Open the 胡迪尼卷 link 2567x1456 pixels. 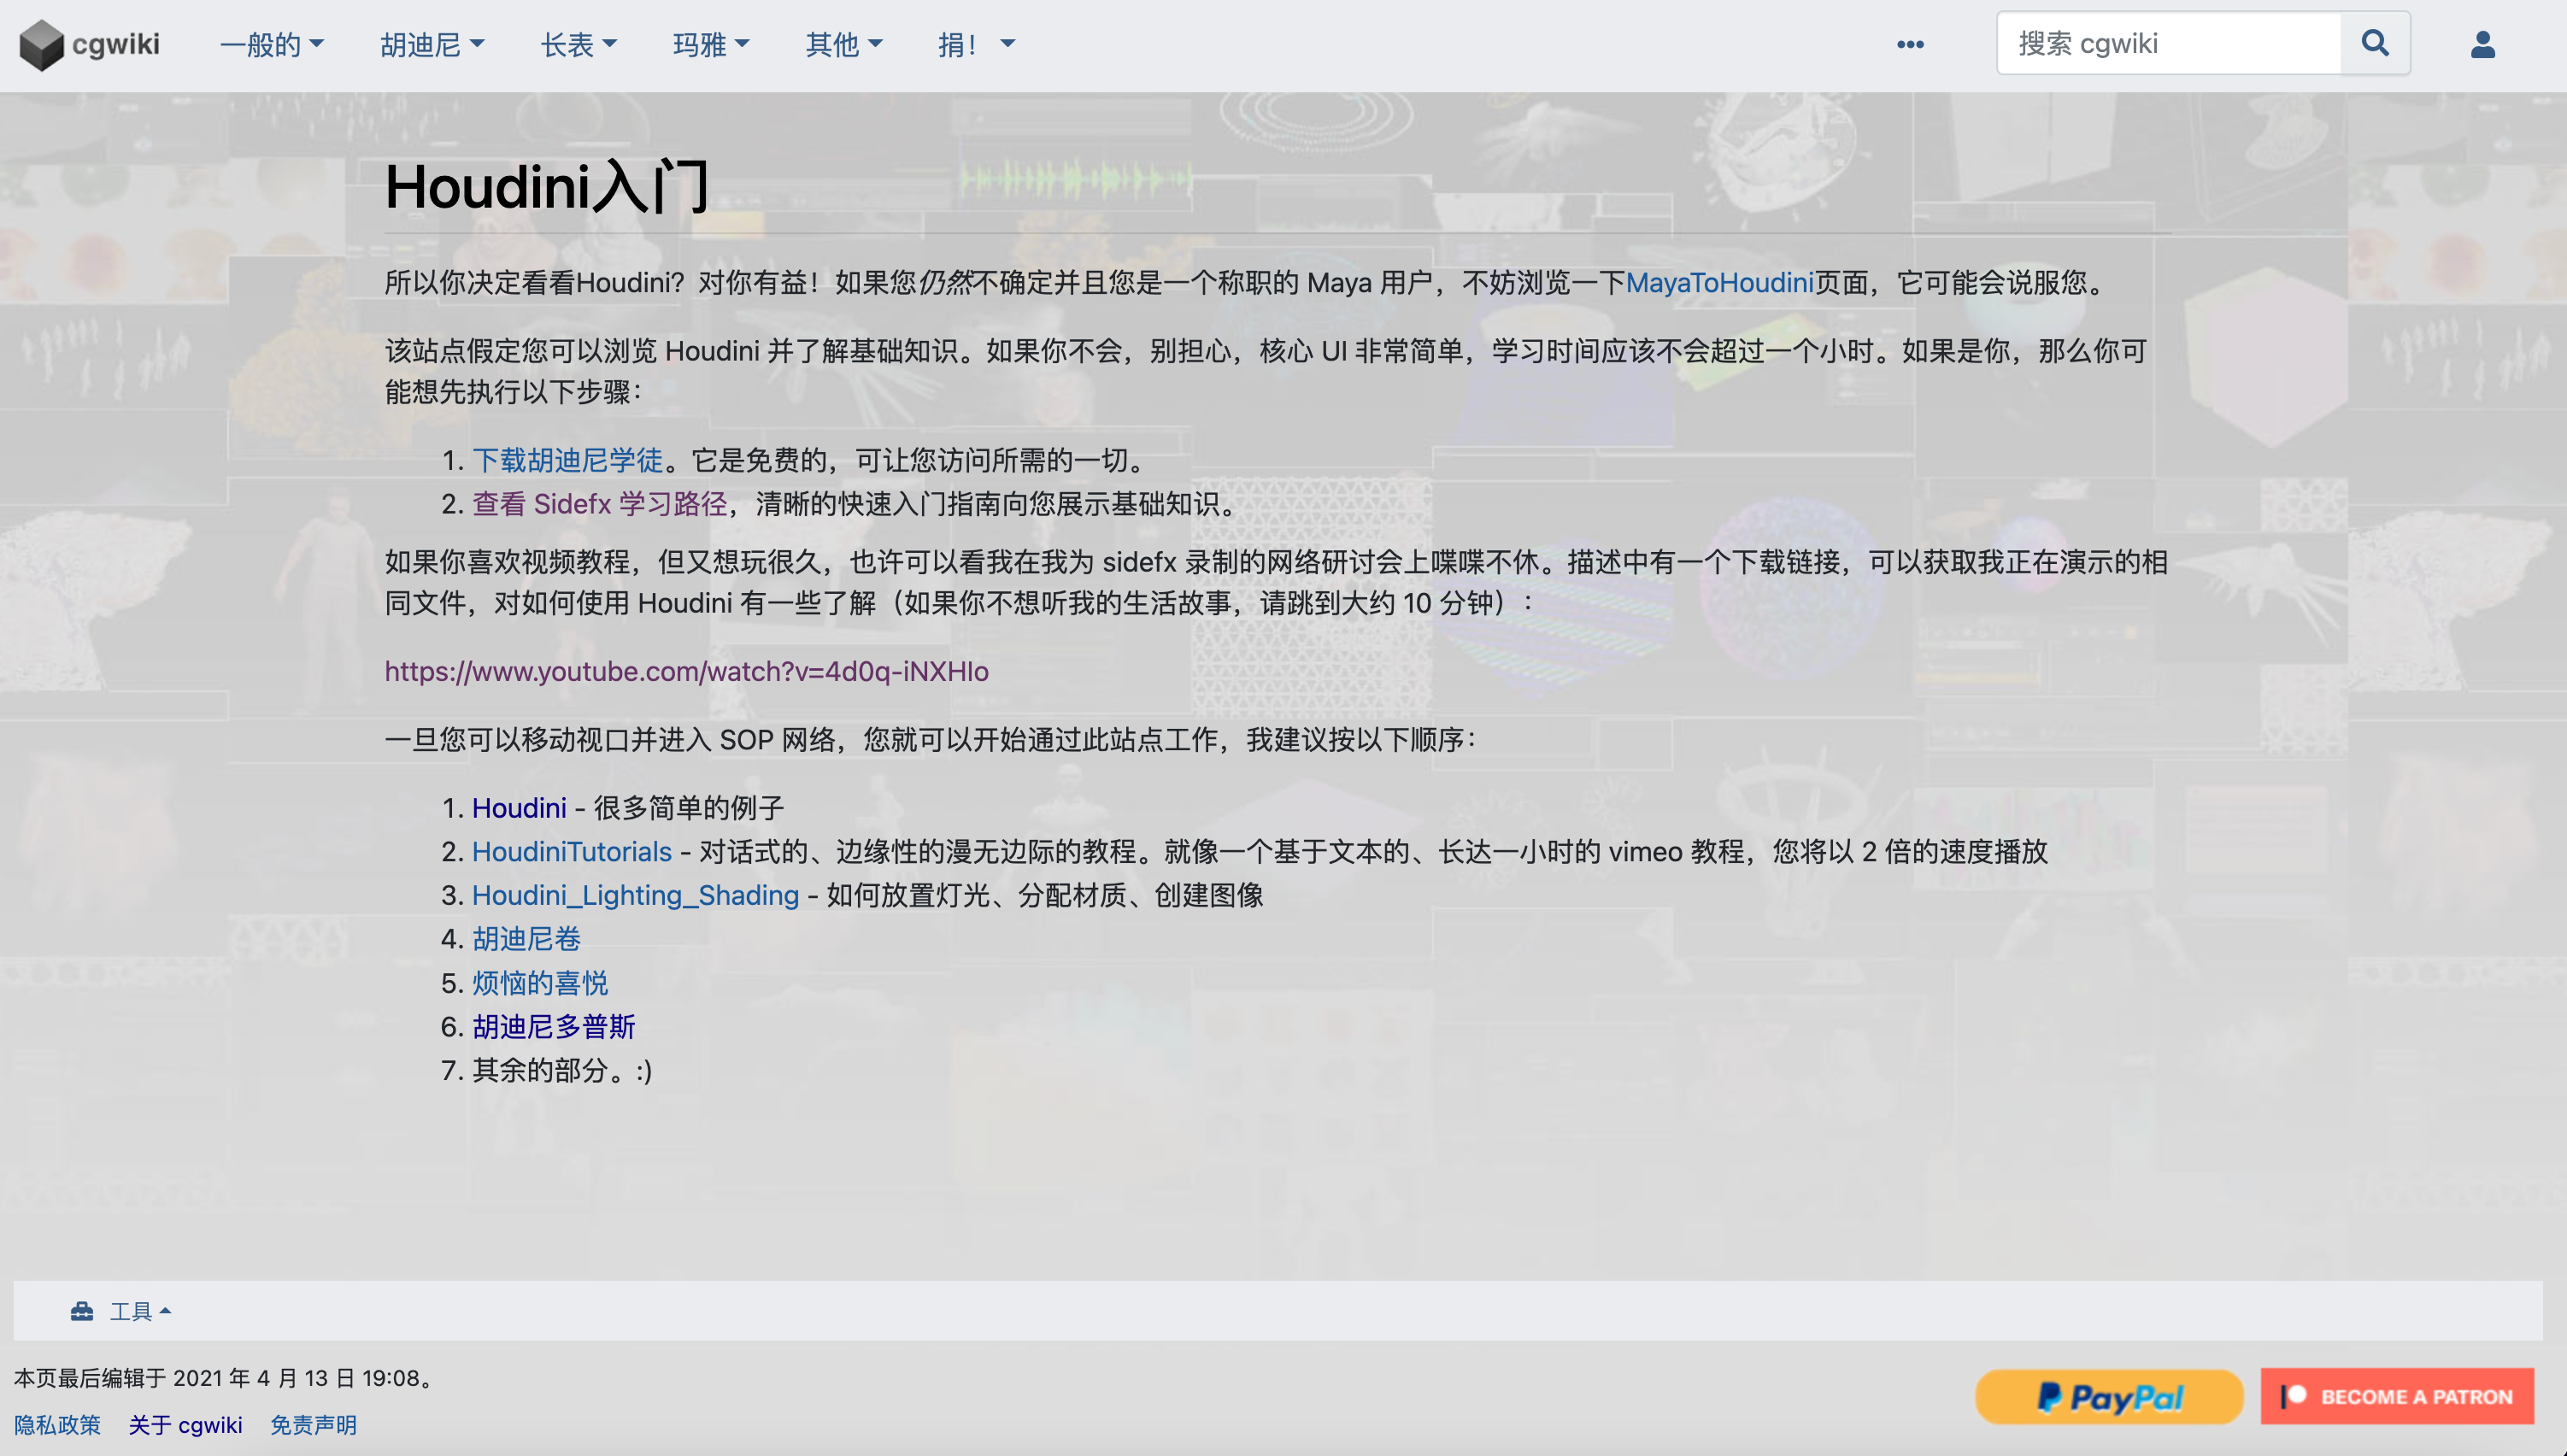[x=526, y=939]
